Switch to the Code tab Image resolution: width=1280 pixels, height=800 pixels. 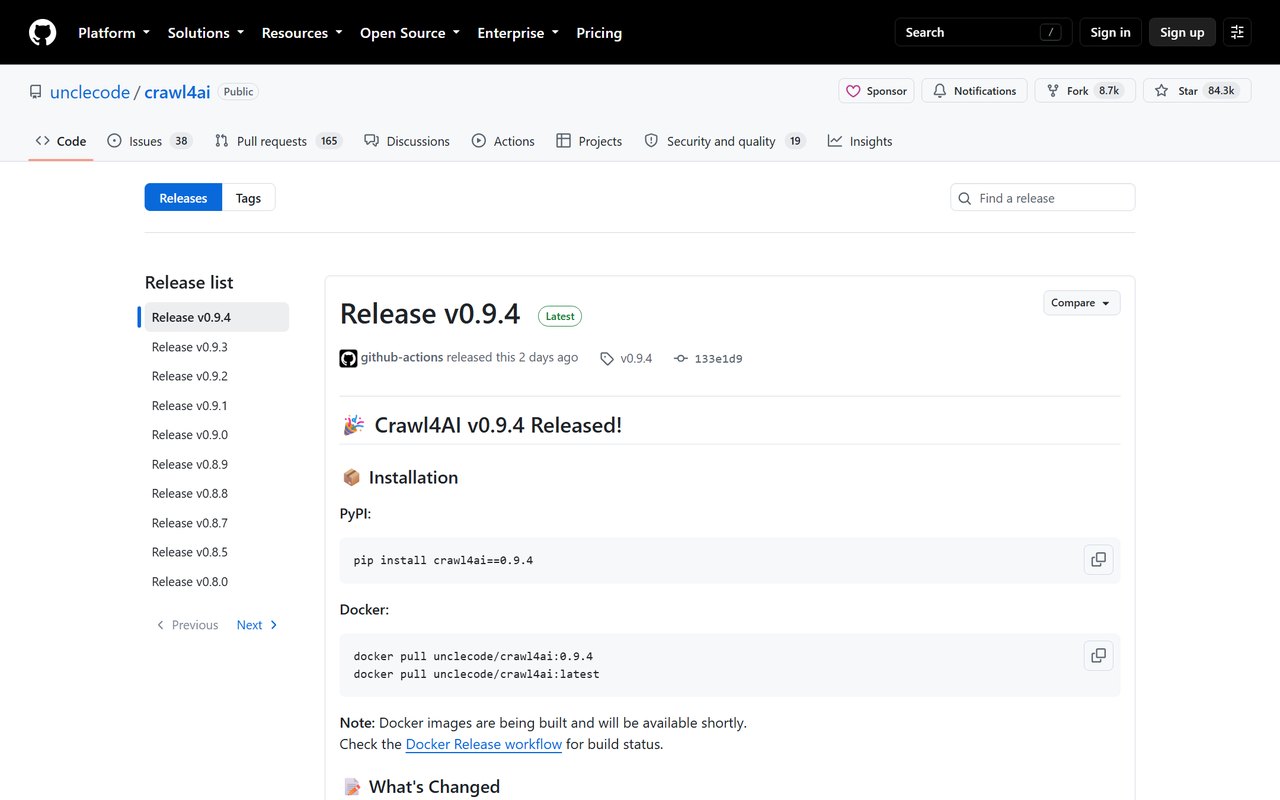[x=61, y=141]
